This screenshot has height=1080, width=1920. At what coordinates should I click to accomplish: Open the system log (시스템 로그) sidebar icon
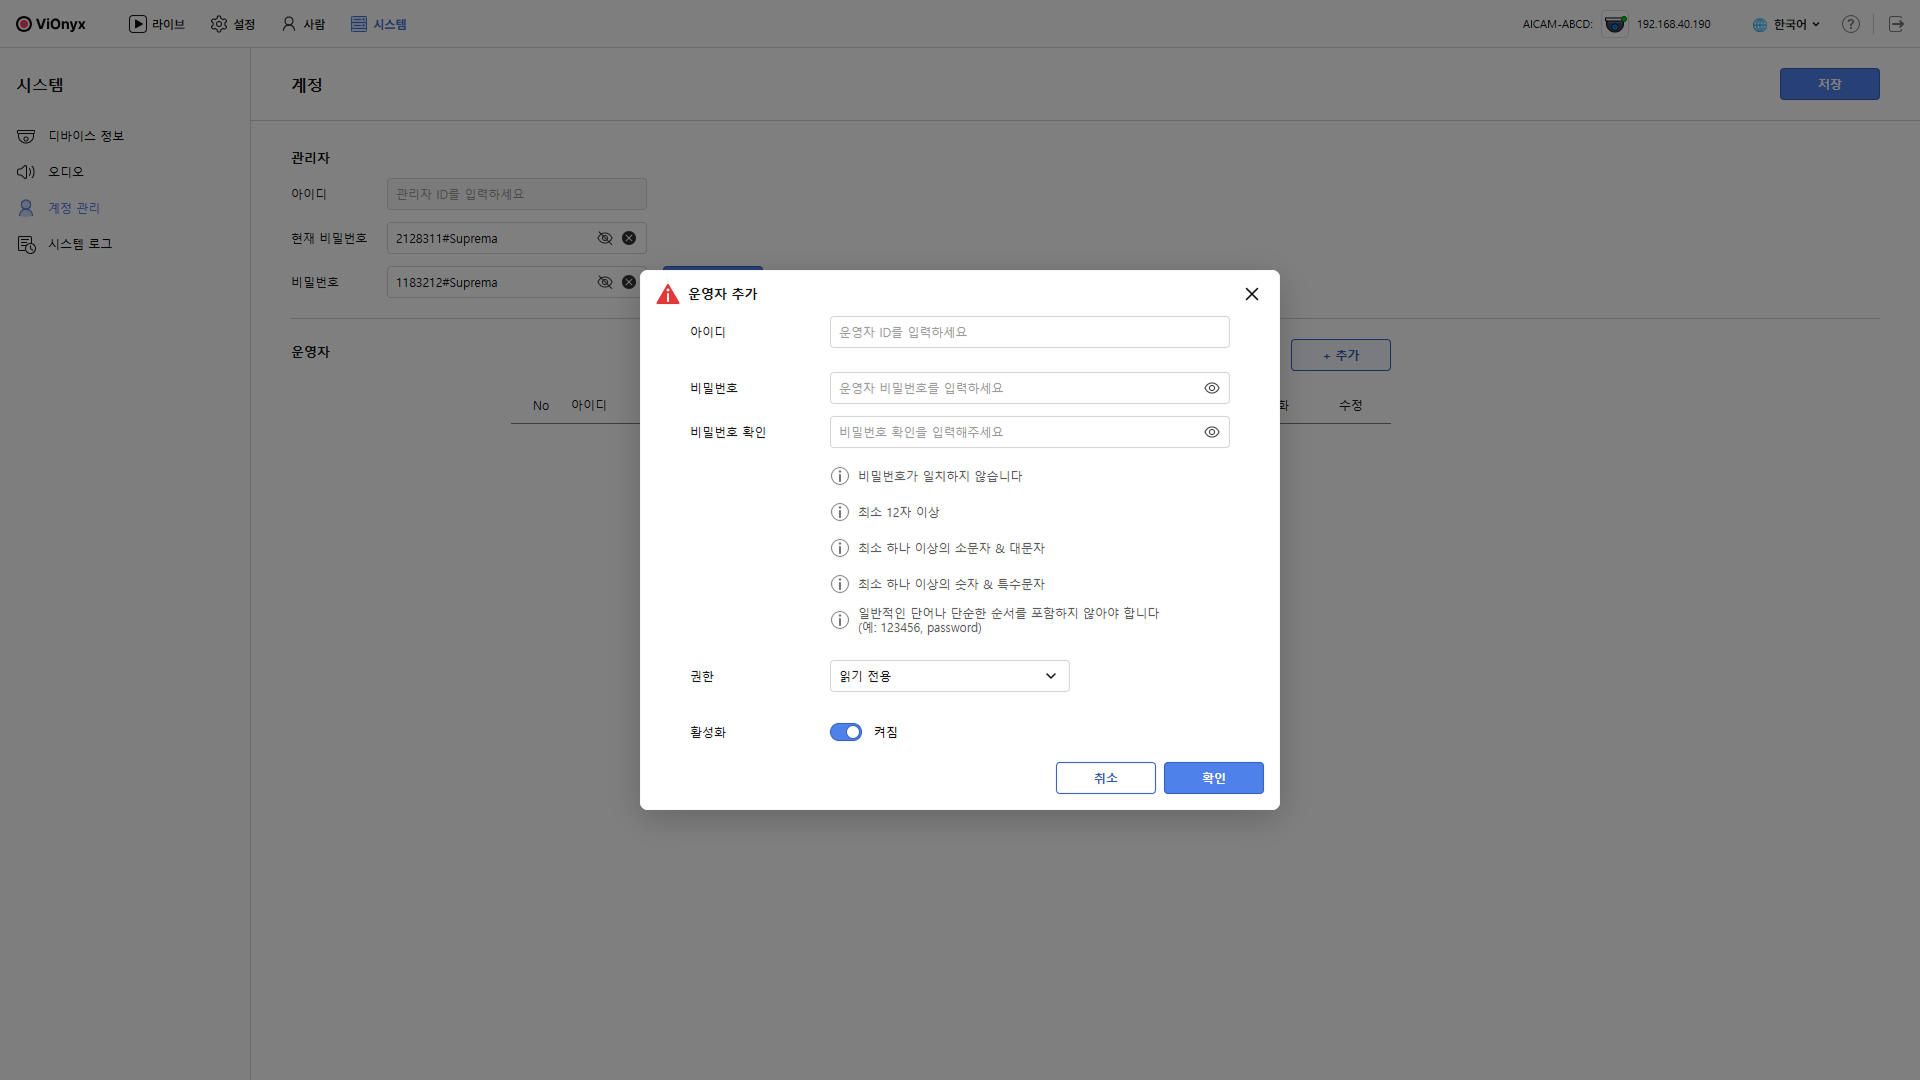coord(26,244)
